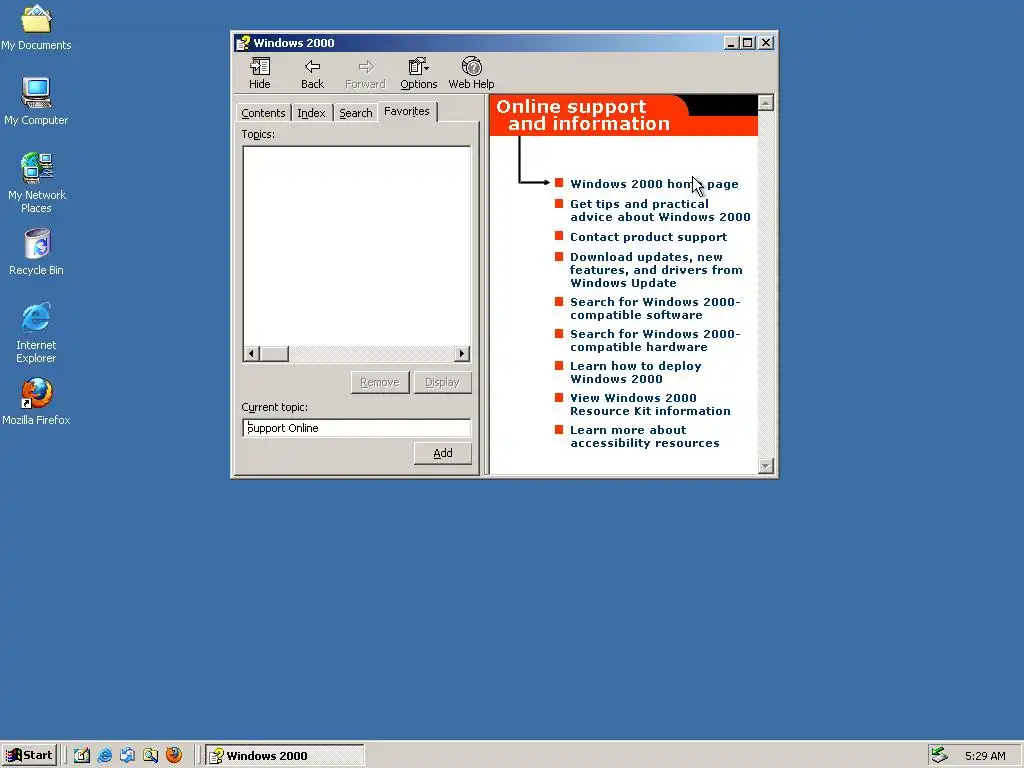Click Windows 2000 taskbar button
Image resolution: width=1024 pixels, height=768 pixels.
click(x=285, y=756)
